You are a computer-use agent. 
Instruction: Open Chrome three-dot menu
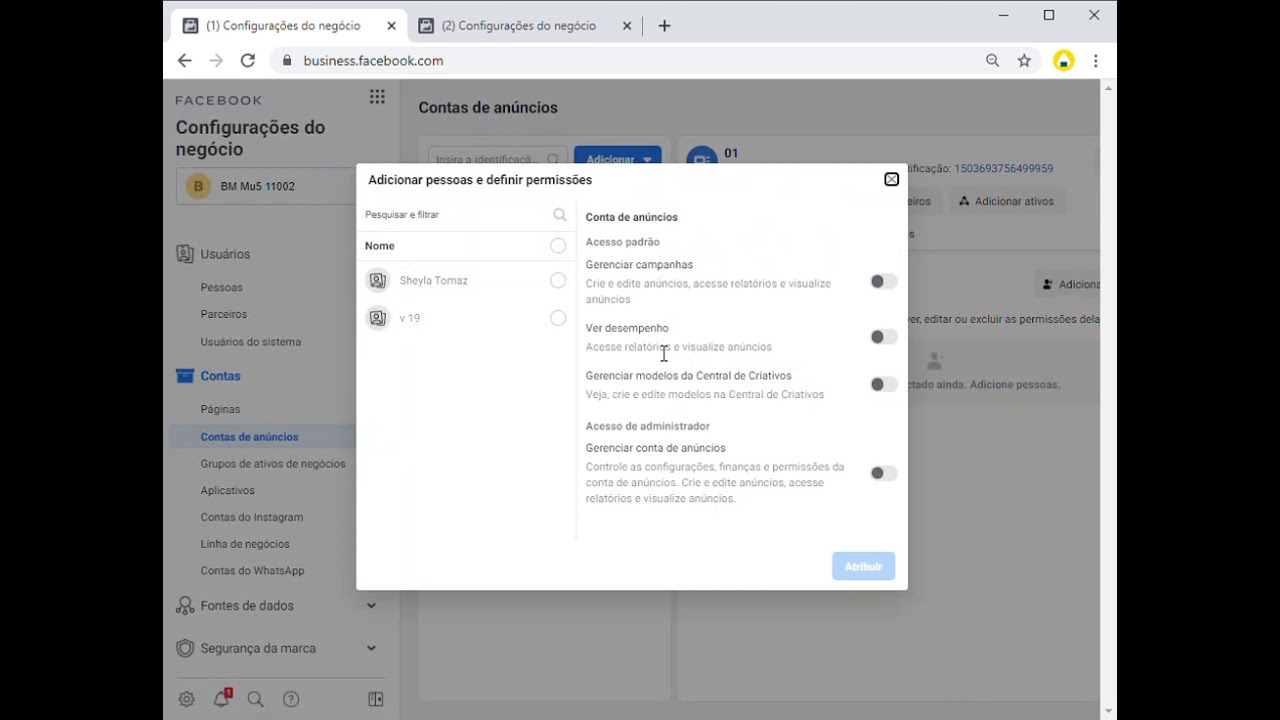click(x=1096, y=61)
